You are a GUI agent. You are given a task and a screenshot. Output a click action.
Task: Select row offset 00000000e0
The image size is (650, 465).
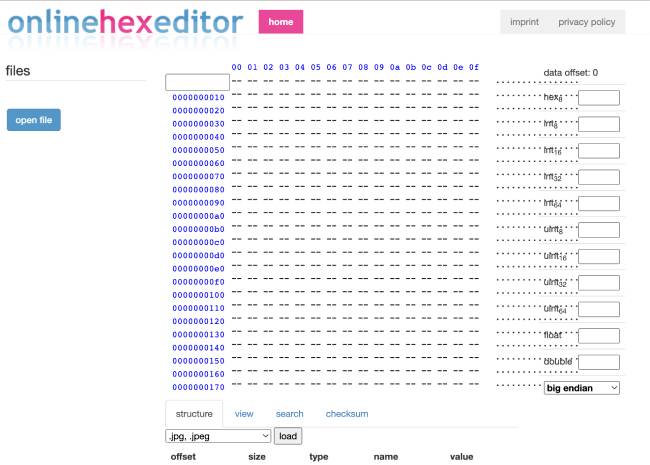198,269
